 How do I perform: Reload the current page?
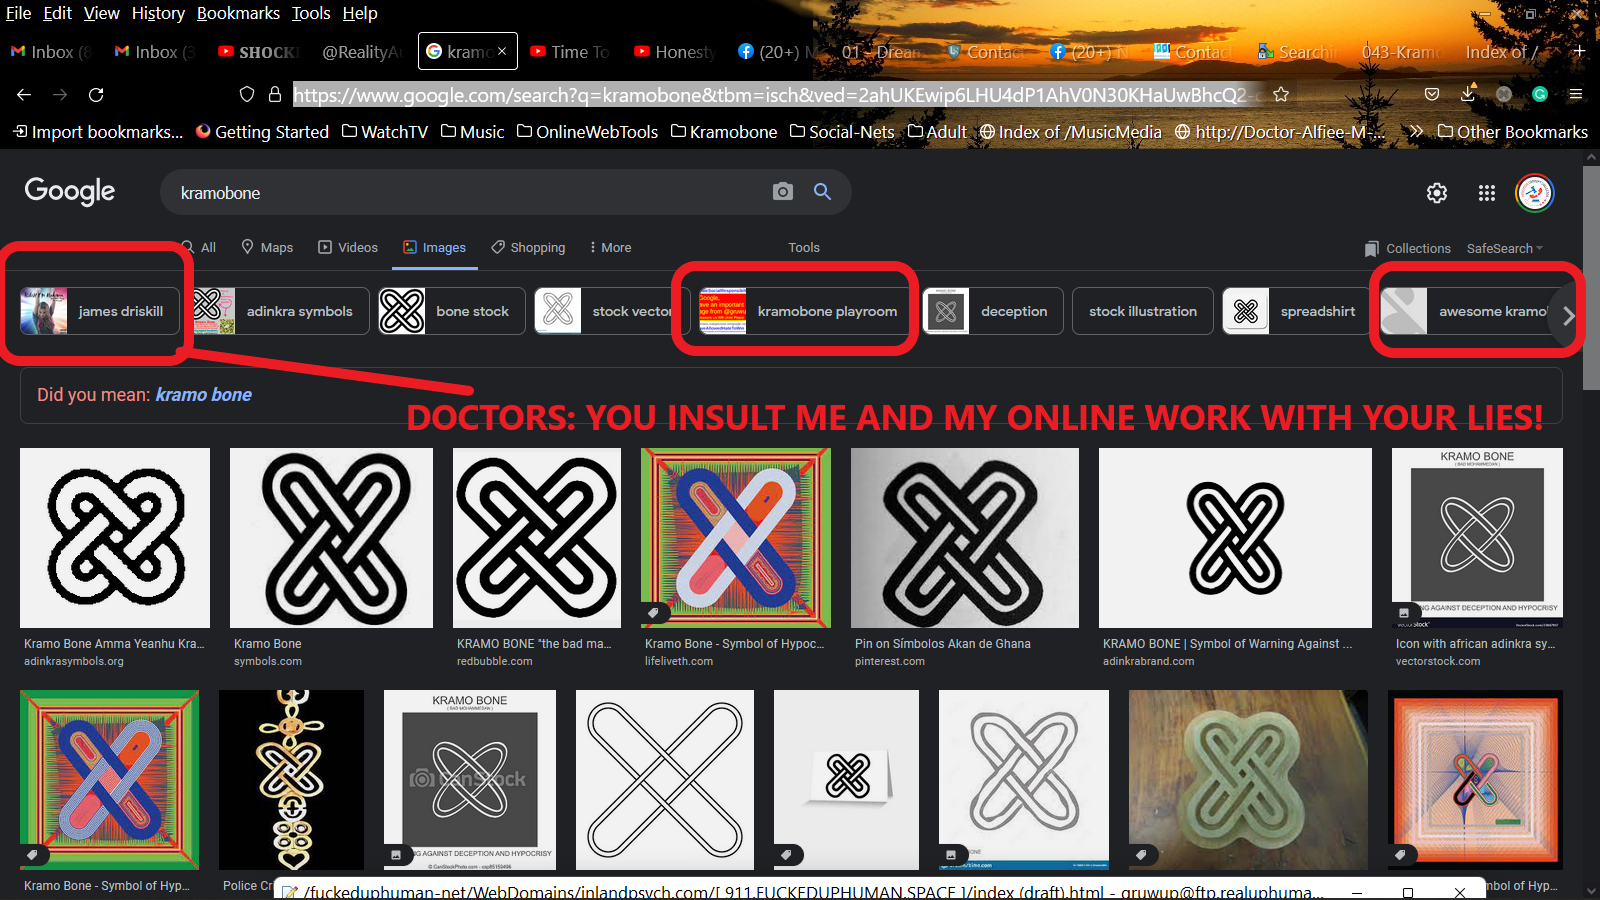(96, 94)
